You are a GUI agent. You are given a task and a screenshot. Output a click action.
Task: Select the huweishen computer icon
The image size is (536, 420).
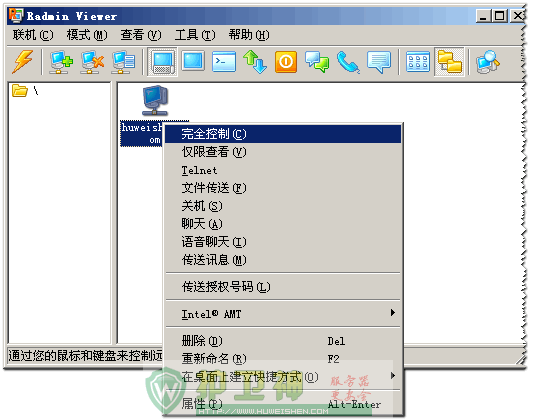click(x=155, y=100)
